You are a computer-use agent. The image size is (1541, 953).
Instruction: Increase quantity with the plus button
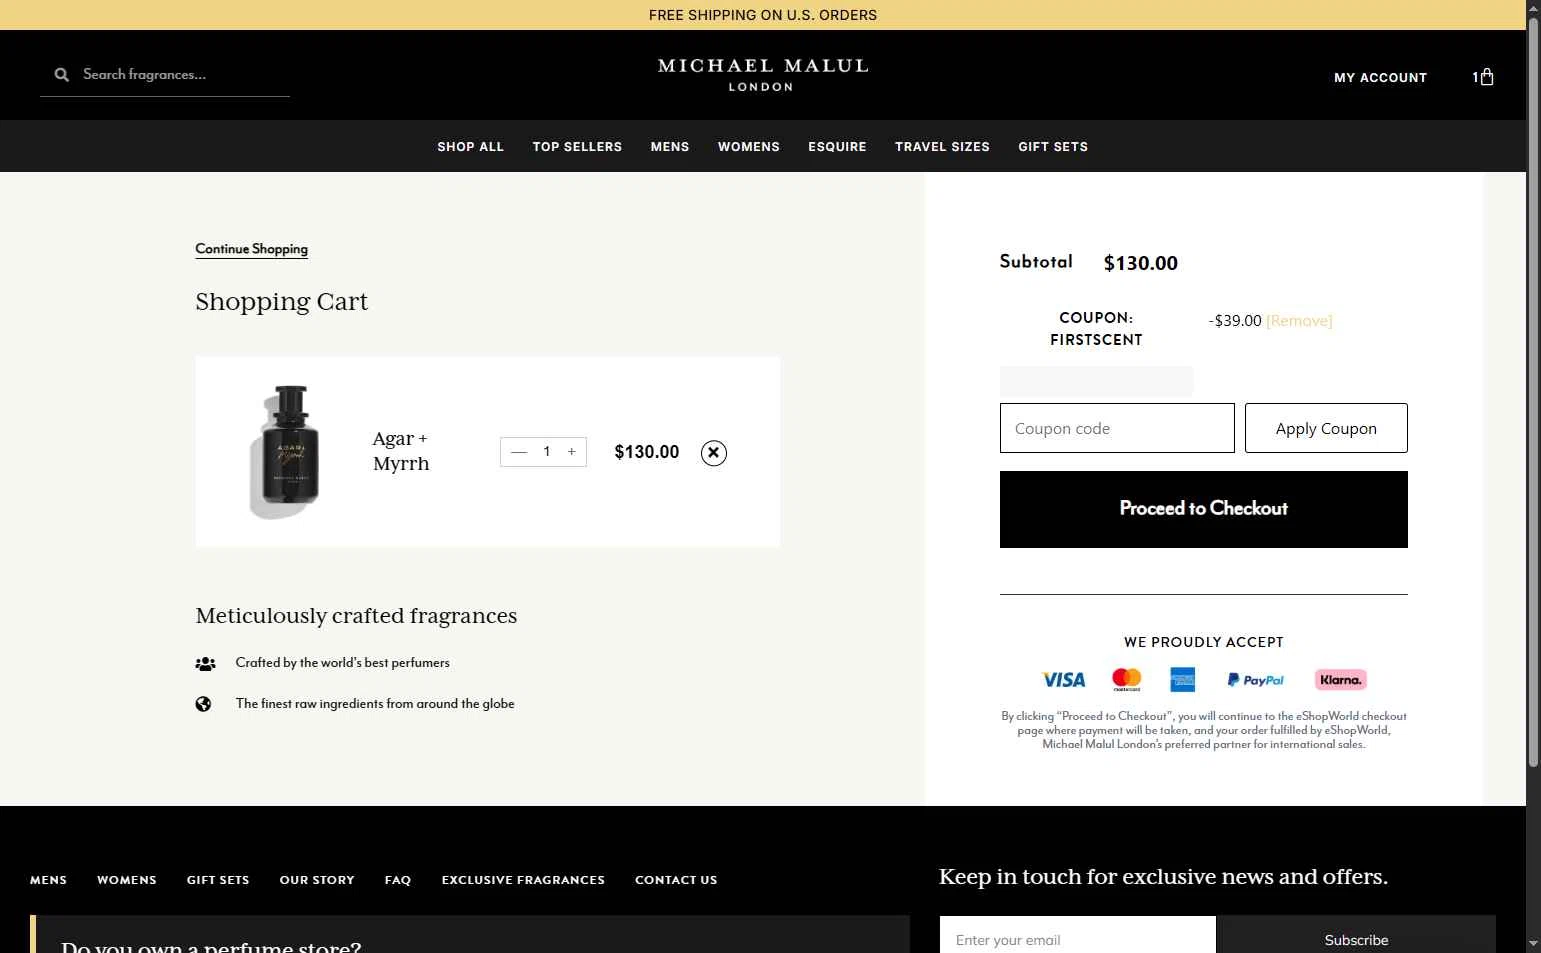[572, 452]
